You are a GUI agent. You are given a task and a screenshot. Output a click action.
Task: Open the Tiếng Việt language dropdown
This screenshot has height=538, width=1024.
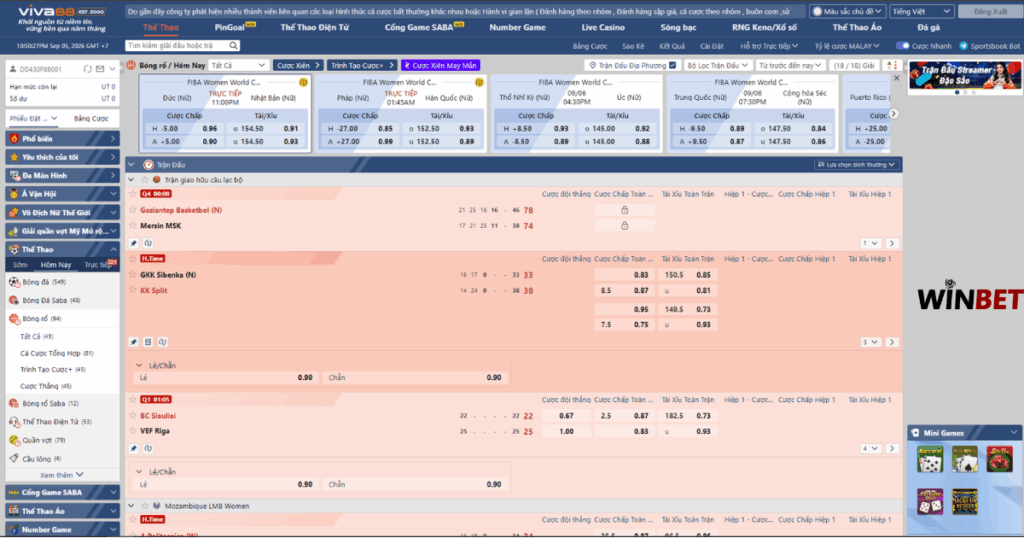(x=922, y=11)
